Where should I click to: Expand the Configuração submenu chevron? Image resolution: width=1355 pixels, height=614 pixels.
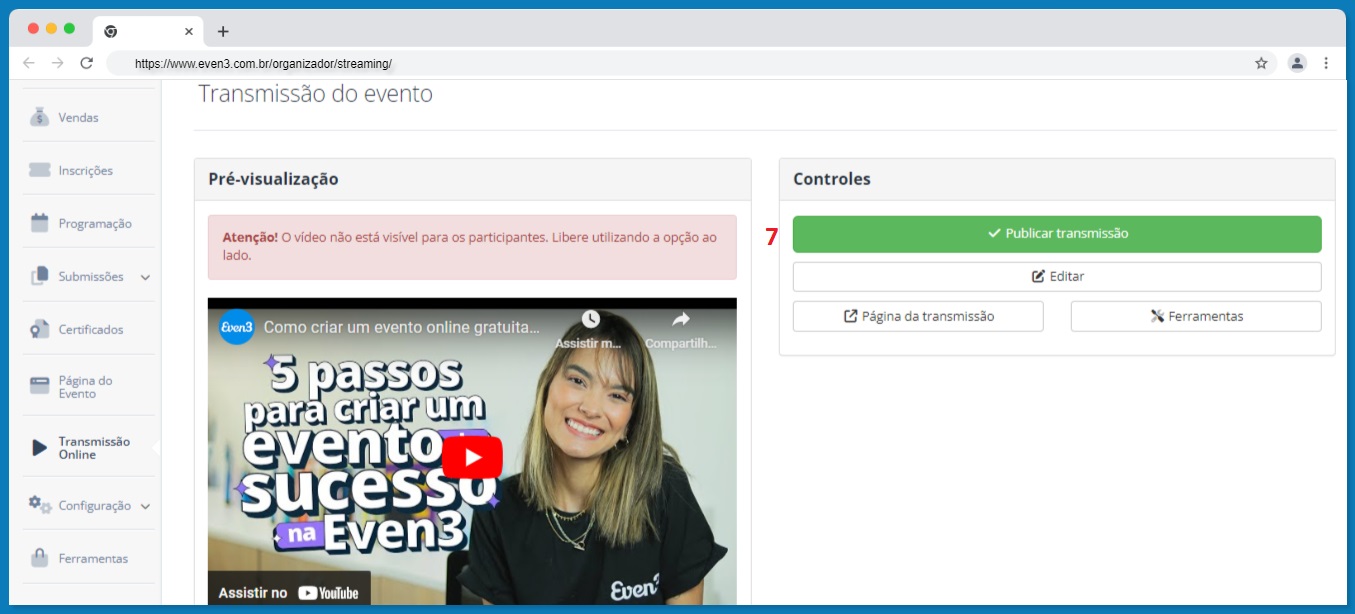point(145,506)
